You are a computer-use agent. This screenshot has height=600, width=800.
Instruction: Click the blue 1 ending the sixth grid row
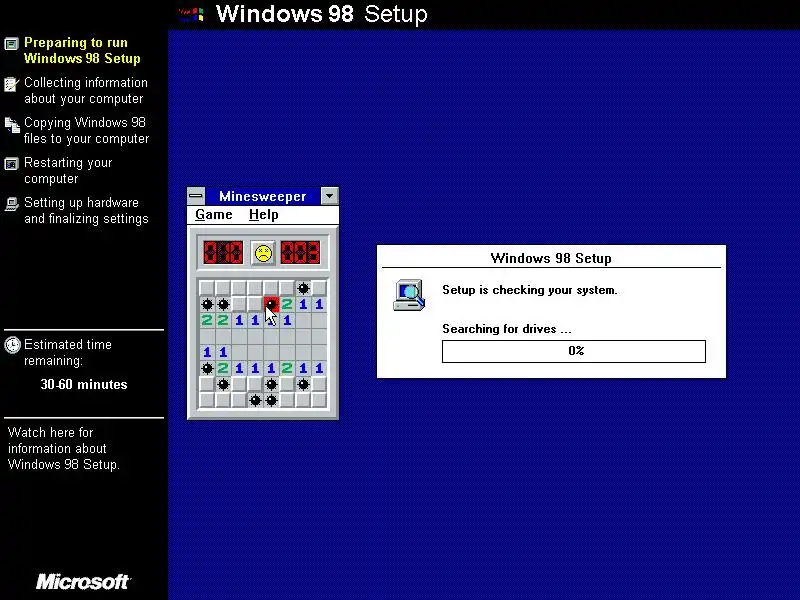(x=319, y=368)
